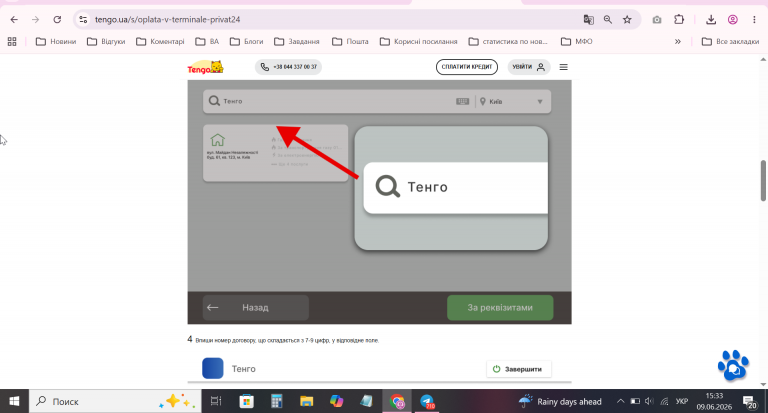Click the blue Тенго service icon

coord(213,368)
